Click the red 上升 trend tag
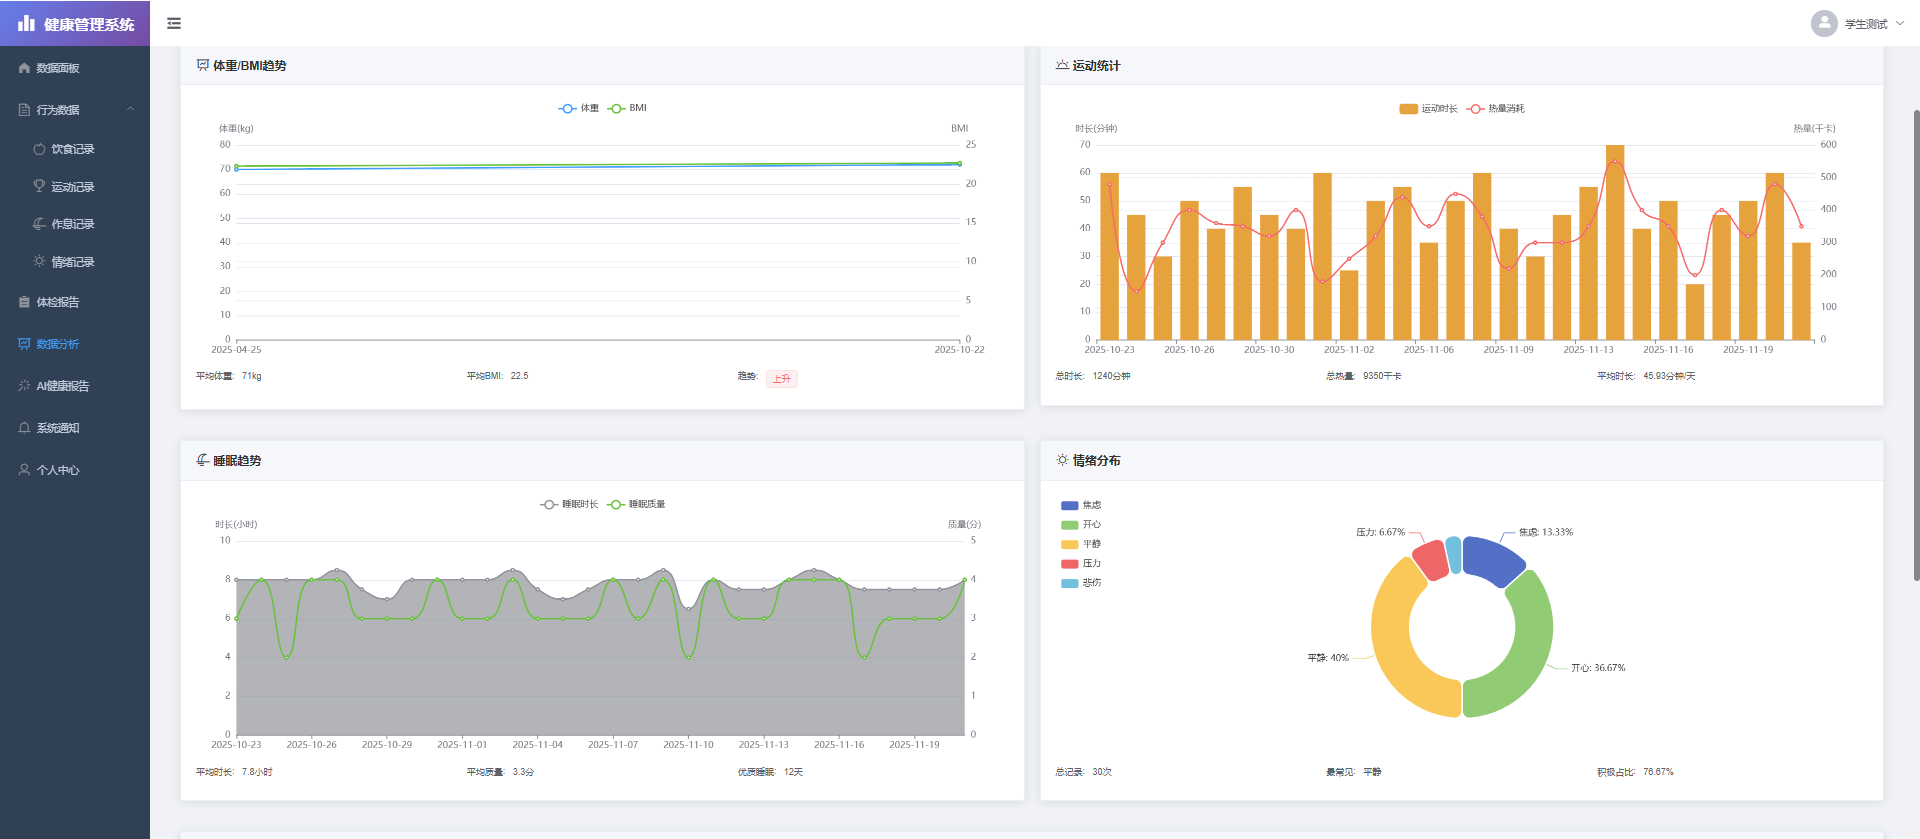This screenshot has width=1920, height=839. [782, 378]
